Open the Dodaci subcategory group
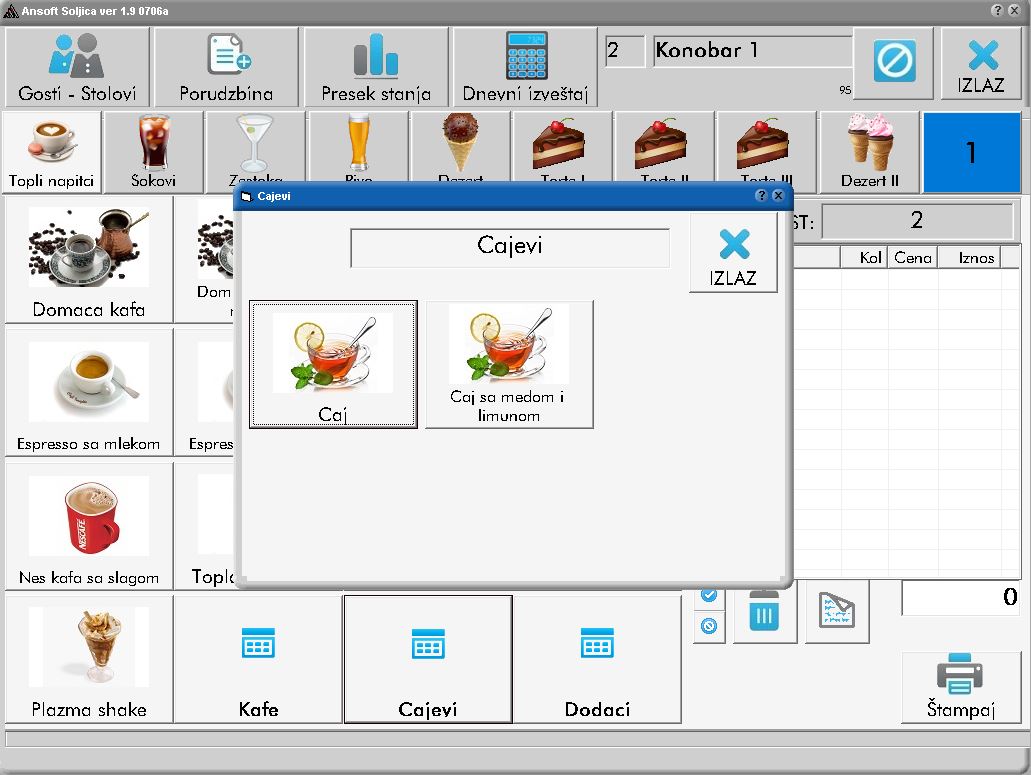This screenshot has height=775, width=1031. 597,659
